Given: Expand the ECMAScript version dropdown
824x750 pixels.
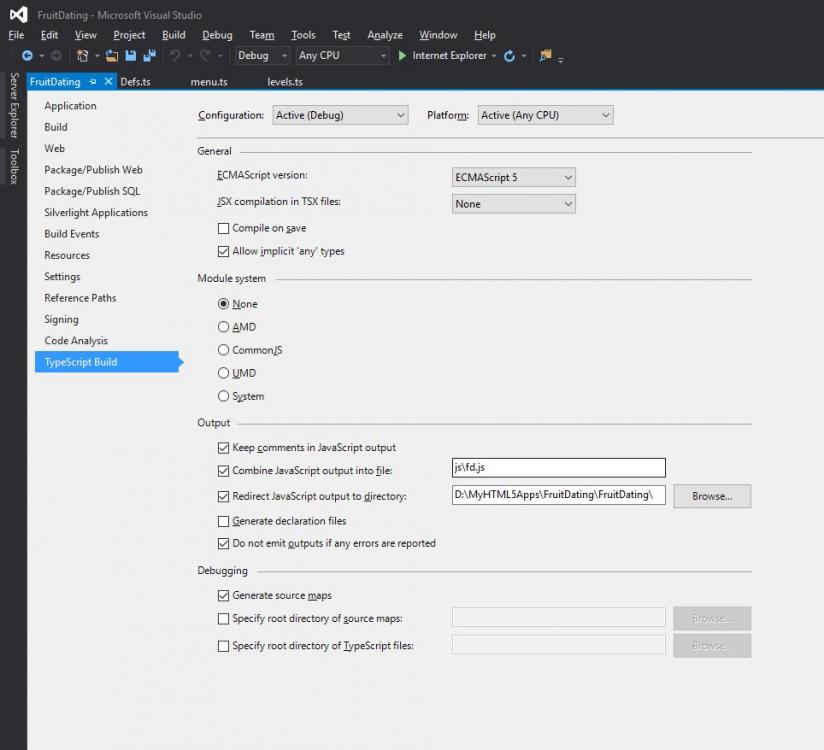Looking at the screenshot, I should tap(513, 177).
